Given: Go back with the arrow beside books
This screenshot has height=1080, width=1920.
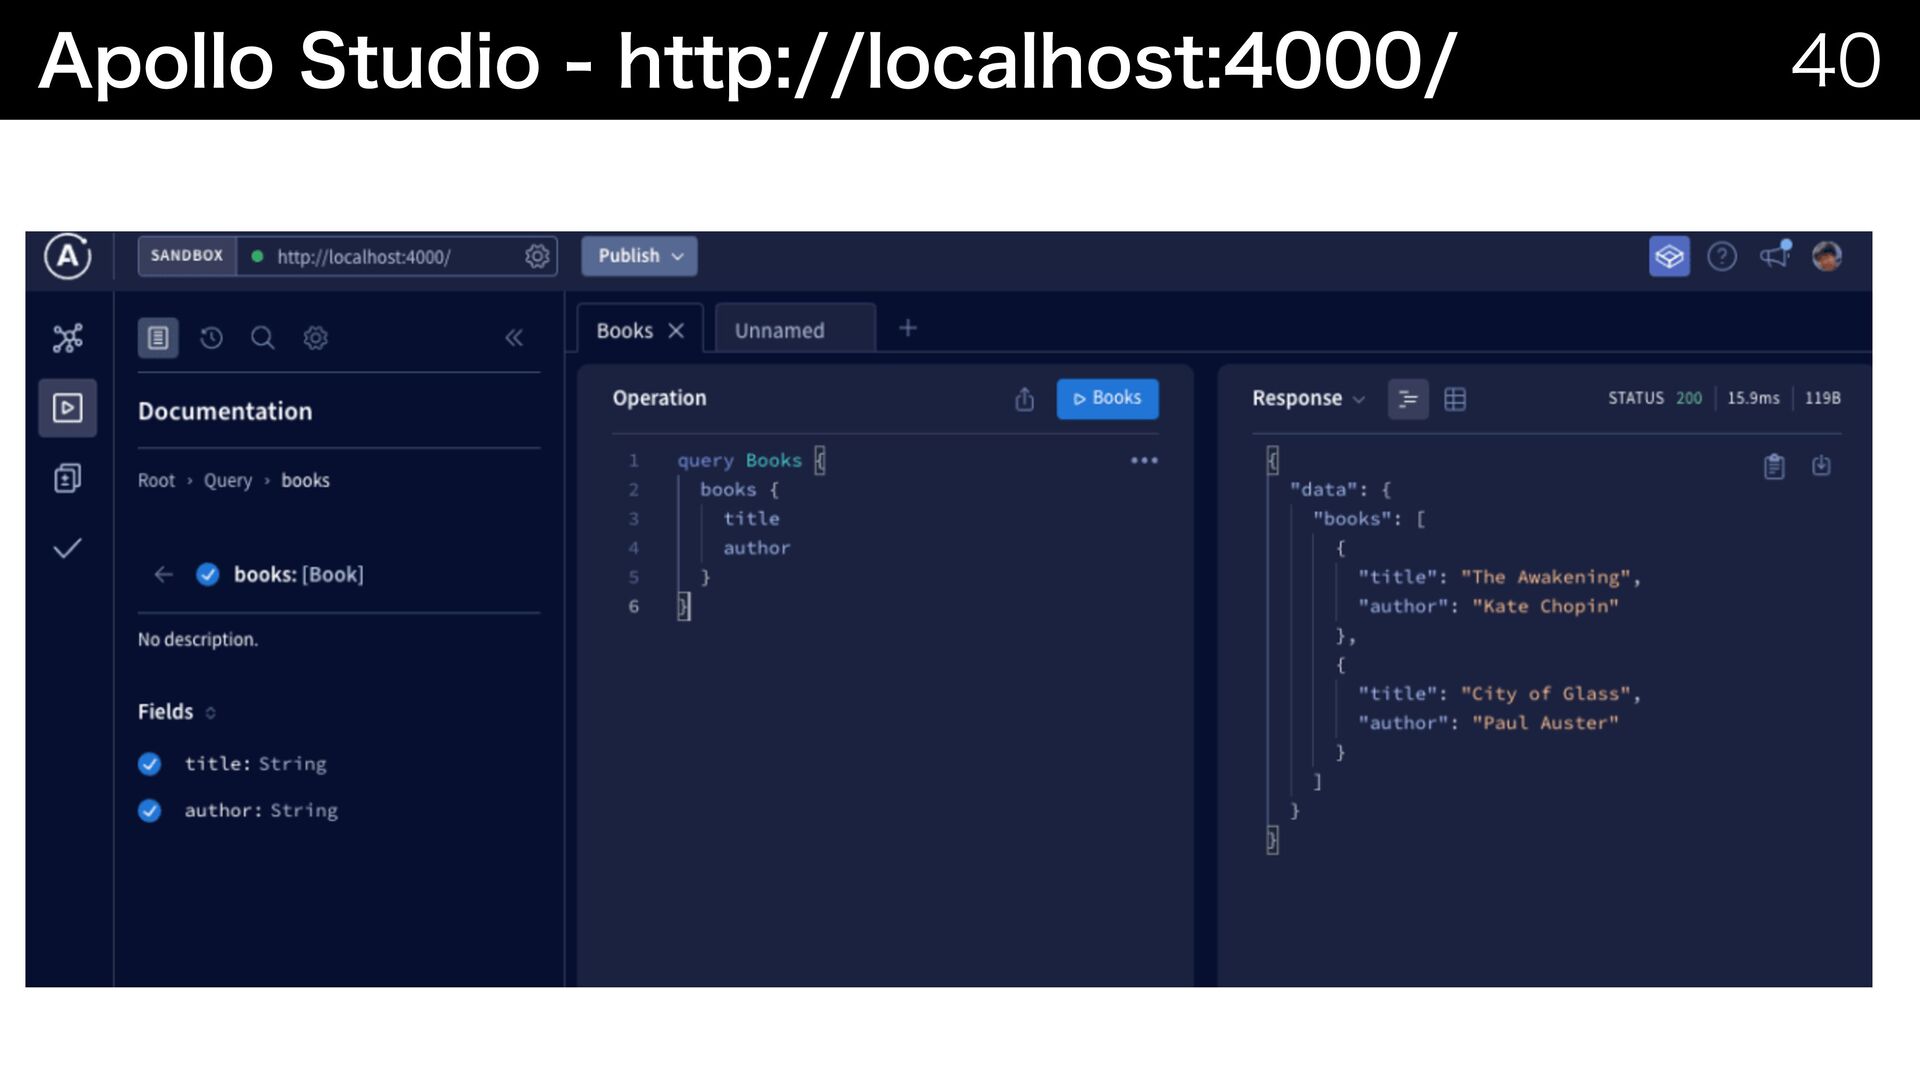Looking at the screenshot, I should [x=164, y=574].
